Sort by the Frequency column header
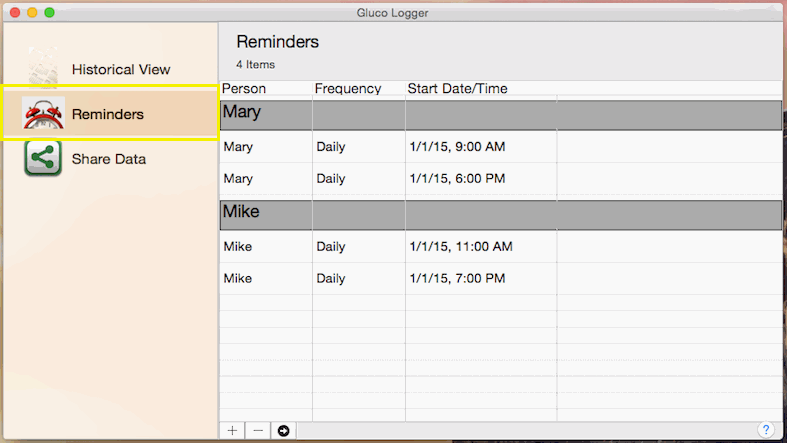Viewport: 787px width, 443px height. click(348, 89)
